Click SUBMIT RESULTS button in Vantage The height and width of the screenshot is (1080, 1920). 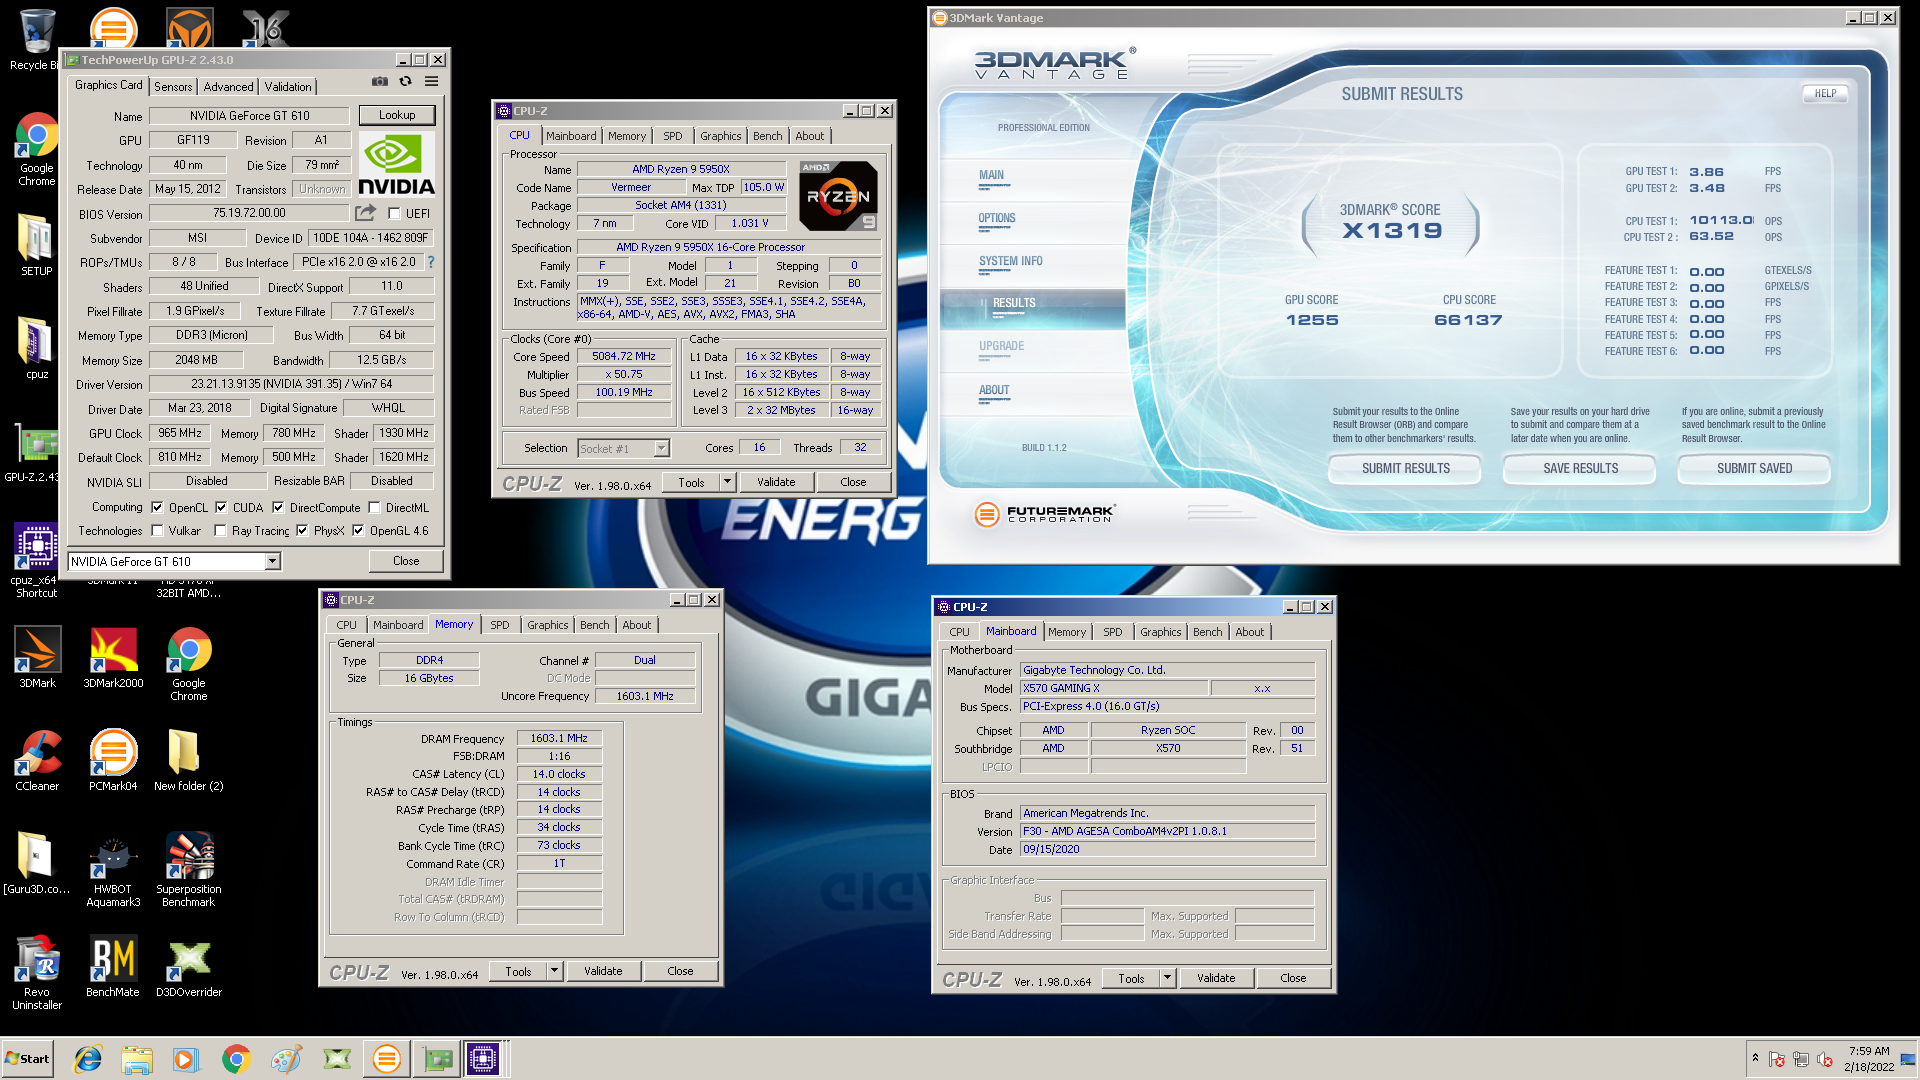pyautogui.click(x=1405, y=468)
